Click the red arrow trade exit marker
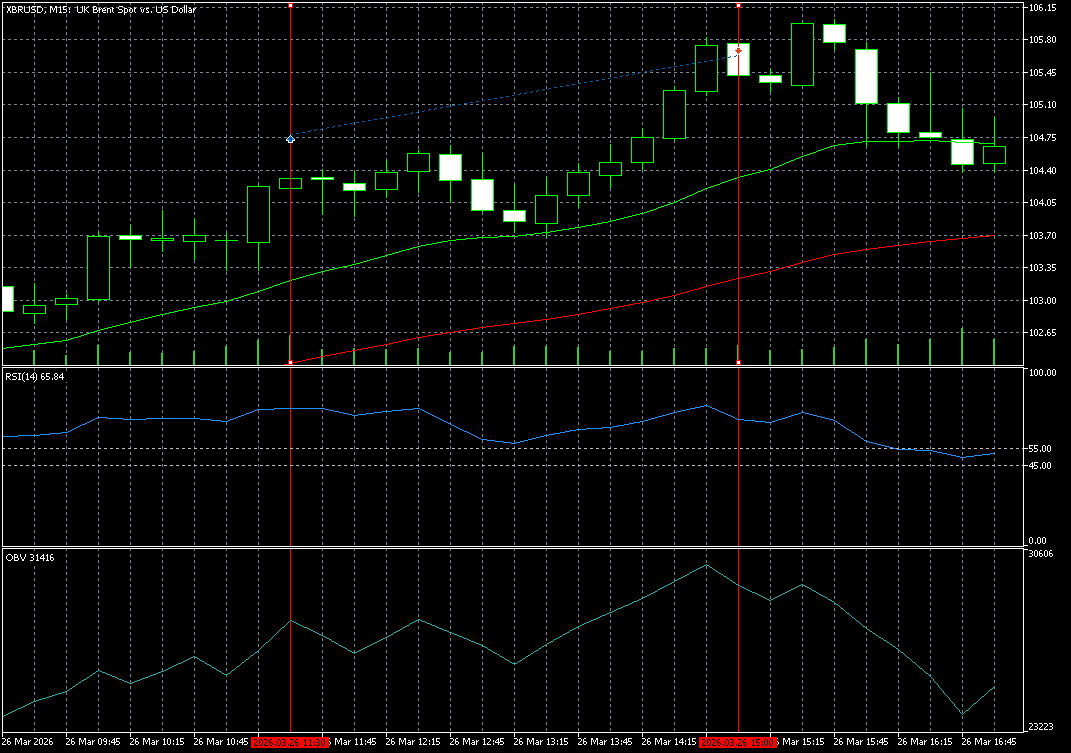This screenshot has width=1071, height=753. [x=738, y=51]
